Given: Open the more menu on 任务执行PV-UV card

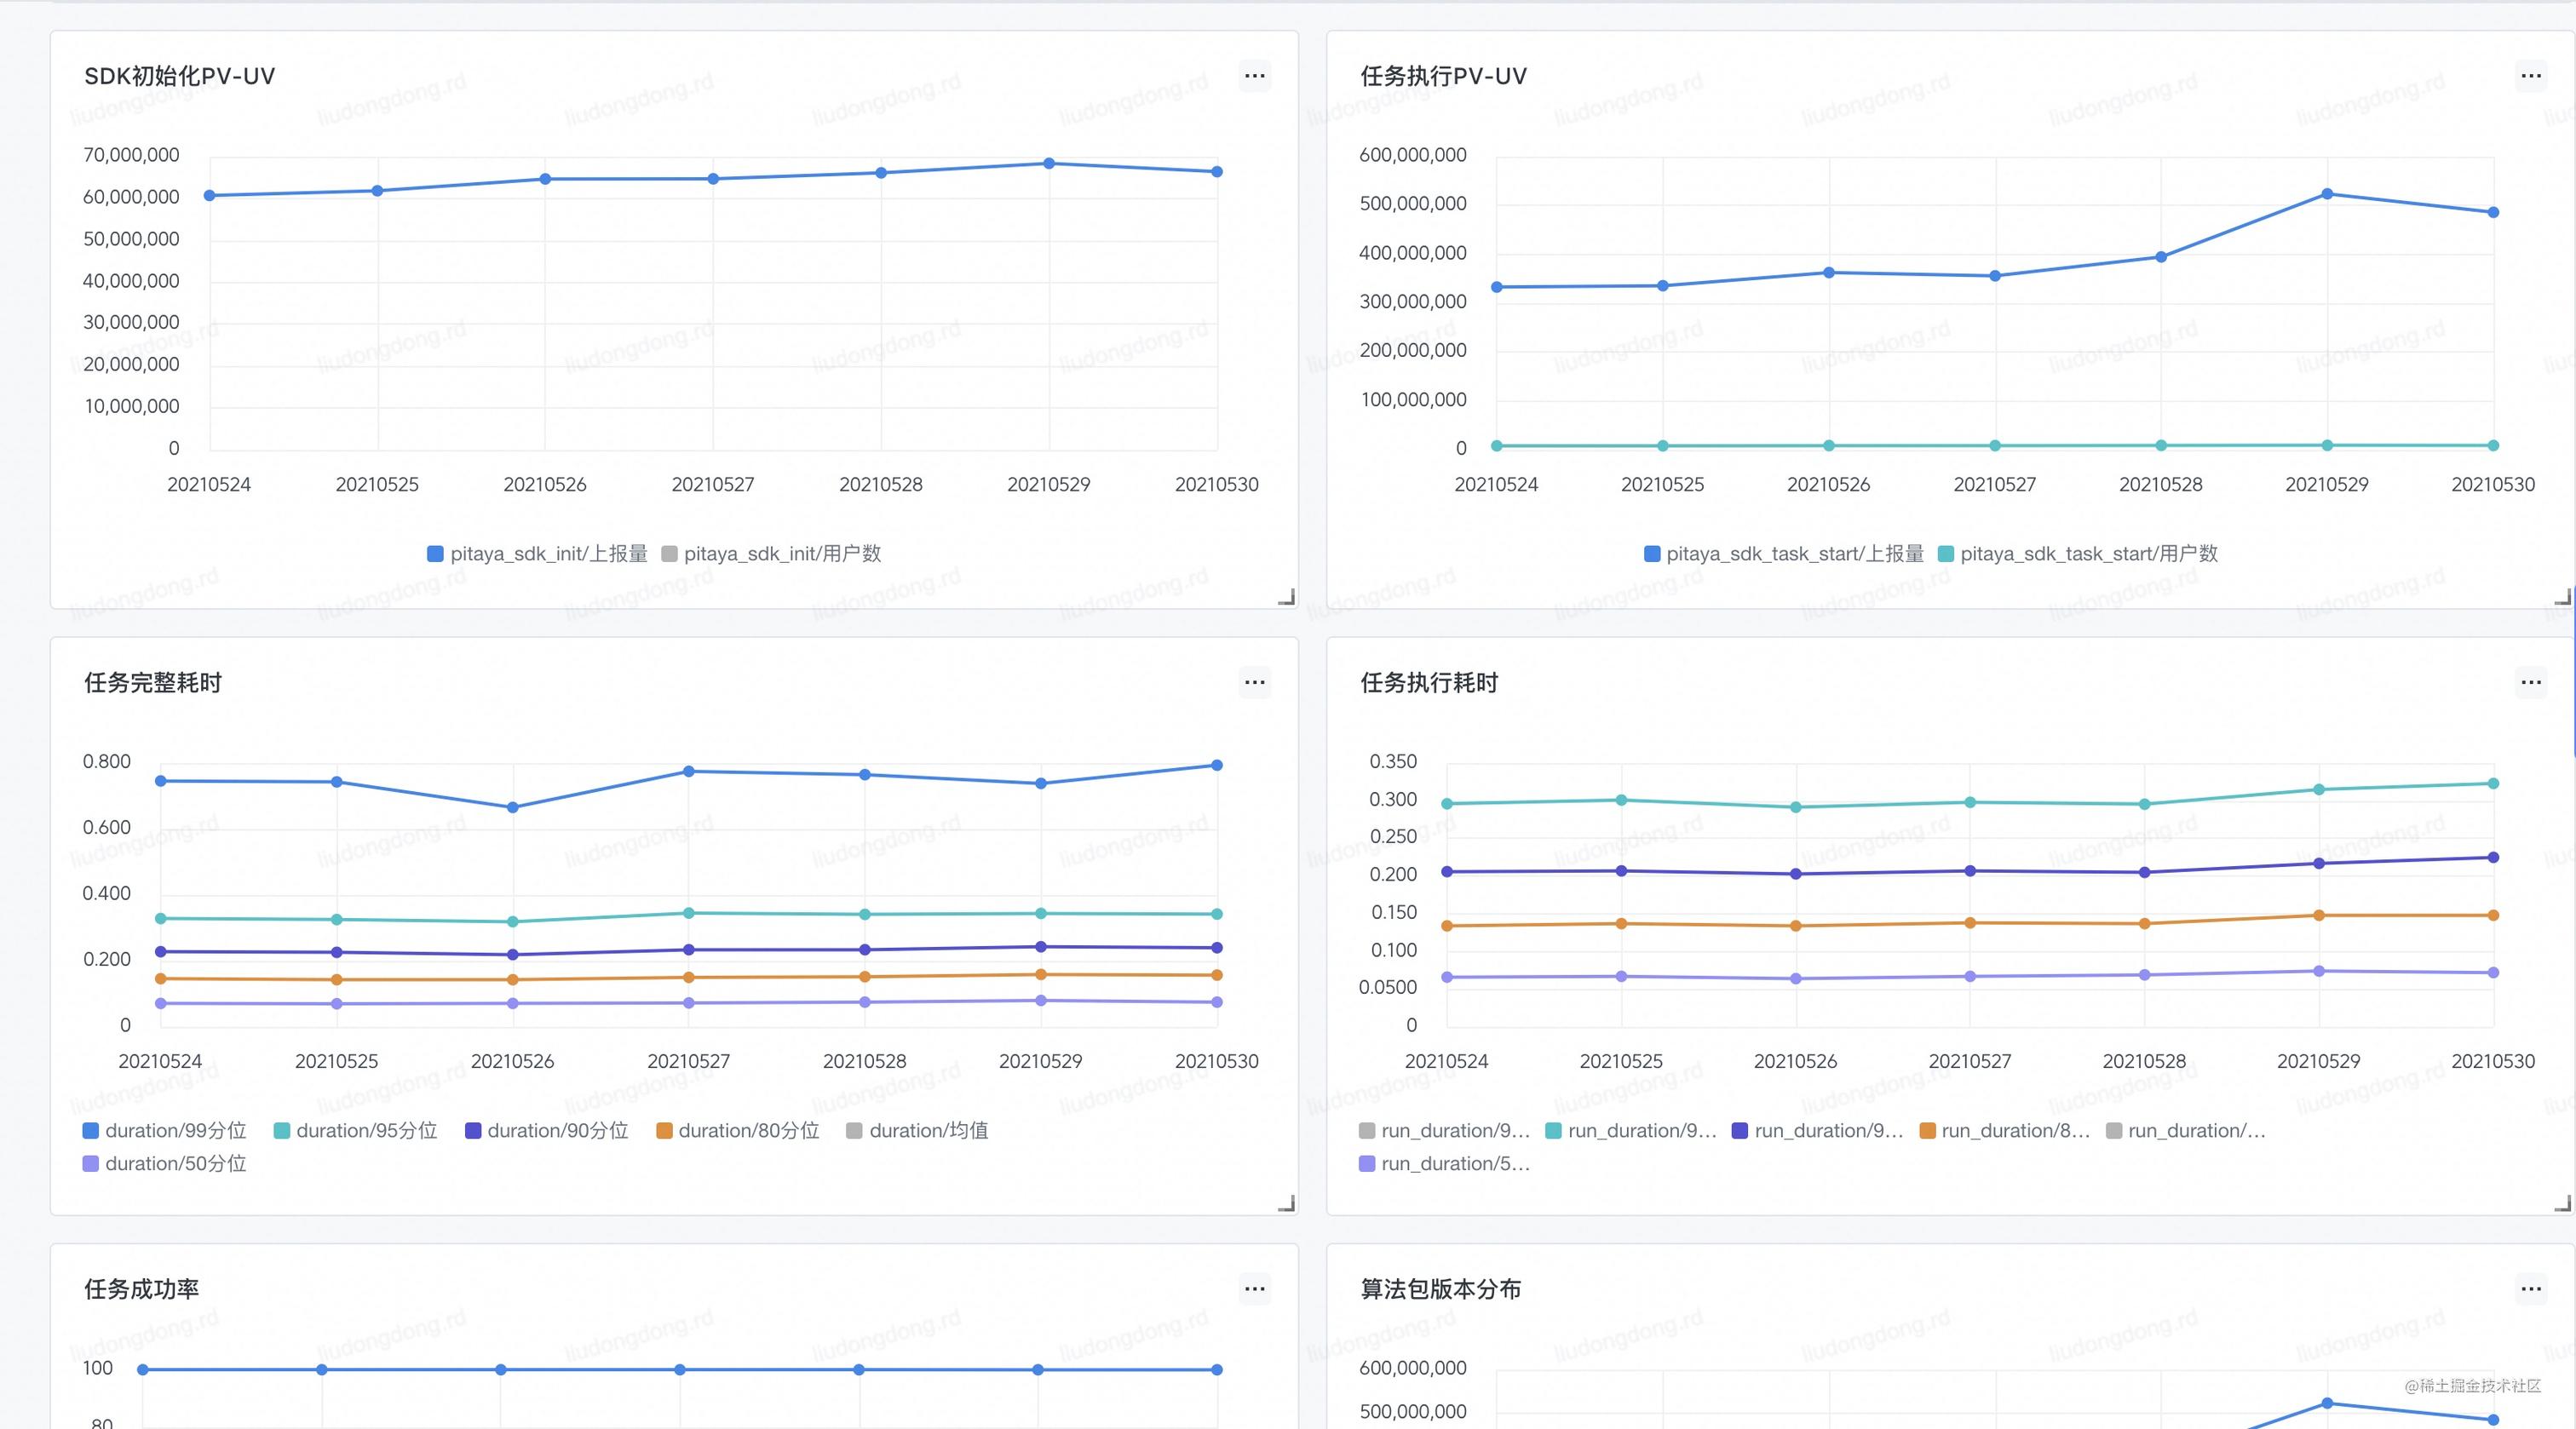Looking at the screenshot, I should pyautogui.click(x=2530, y=76).
